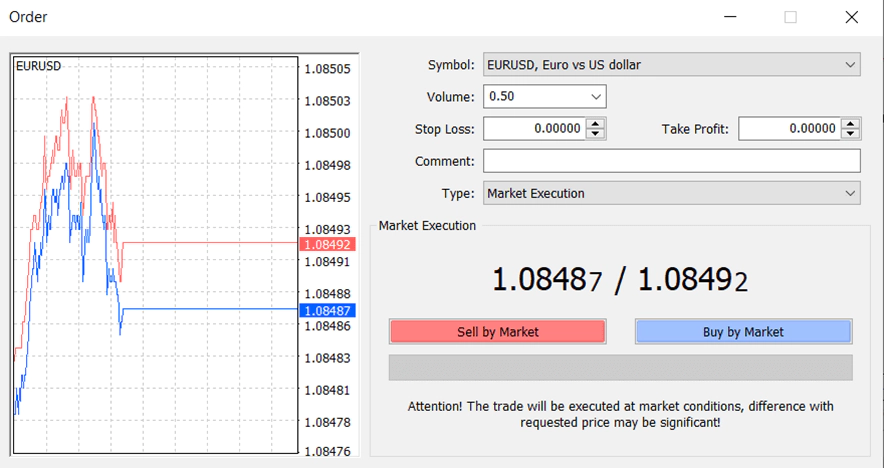The image size is (884, 468).
Task: Decrease Stop Loss with the down arrow
Action: tap(595, 134)
